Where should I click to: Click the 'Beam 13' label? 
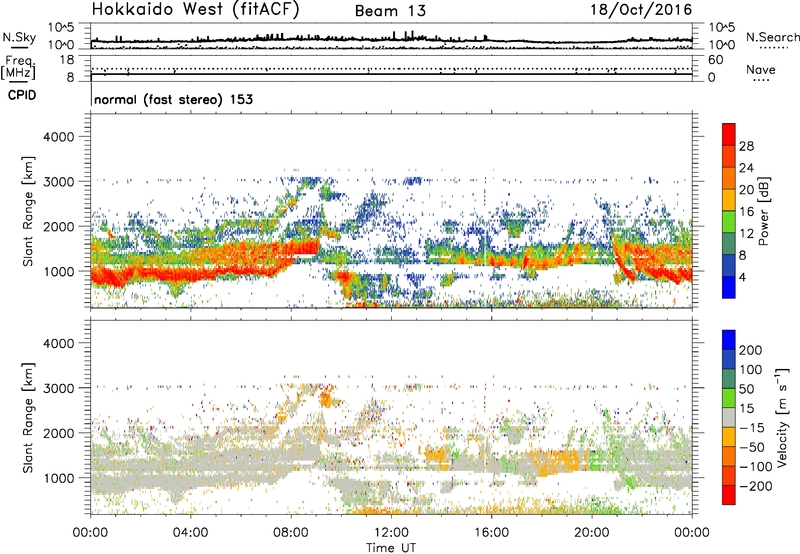pyautogui.click(x=390, y=11)
